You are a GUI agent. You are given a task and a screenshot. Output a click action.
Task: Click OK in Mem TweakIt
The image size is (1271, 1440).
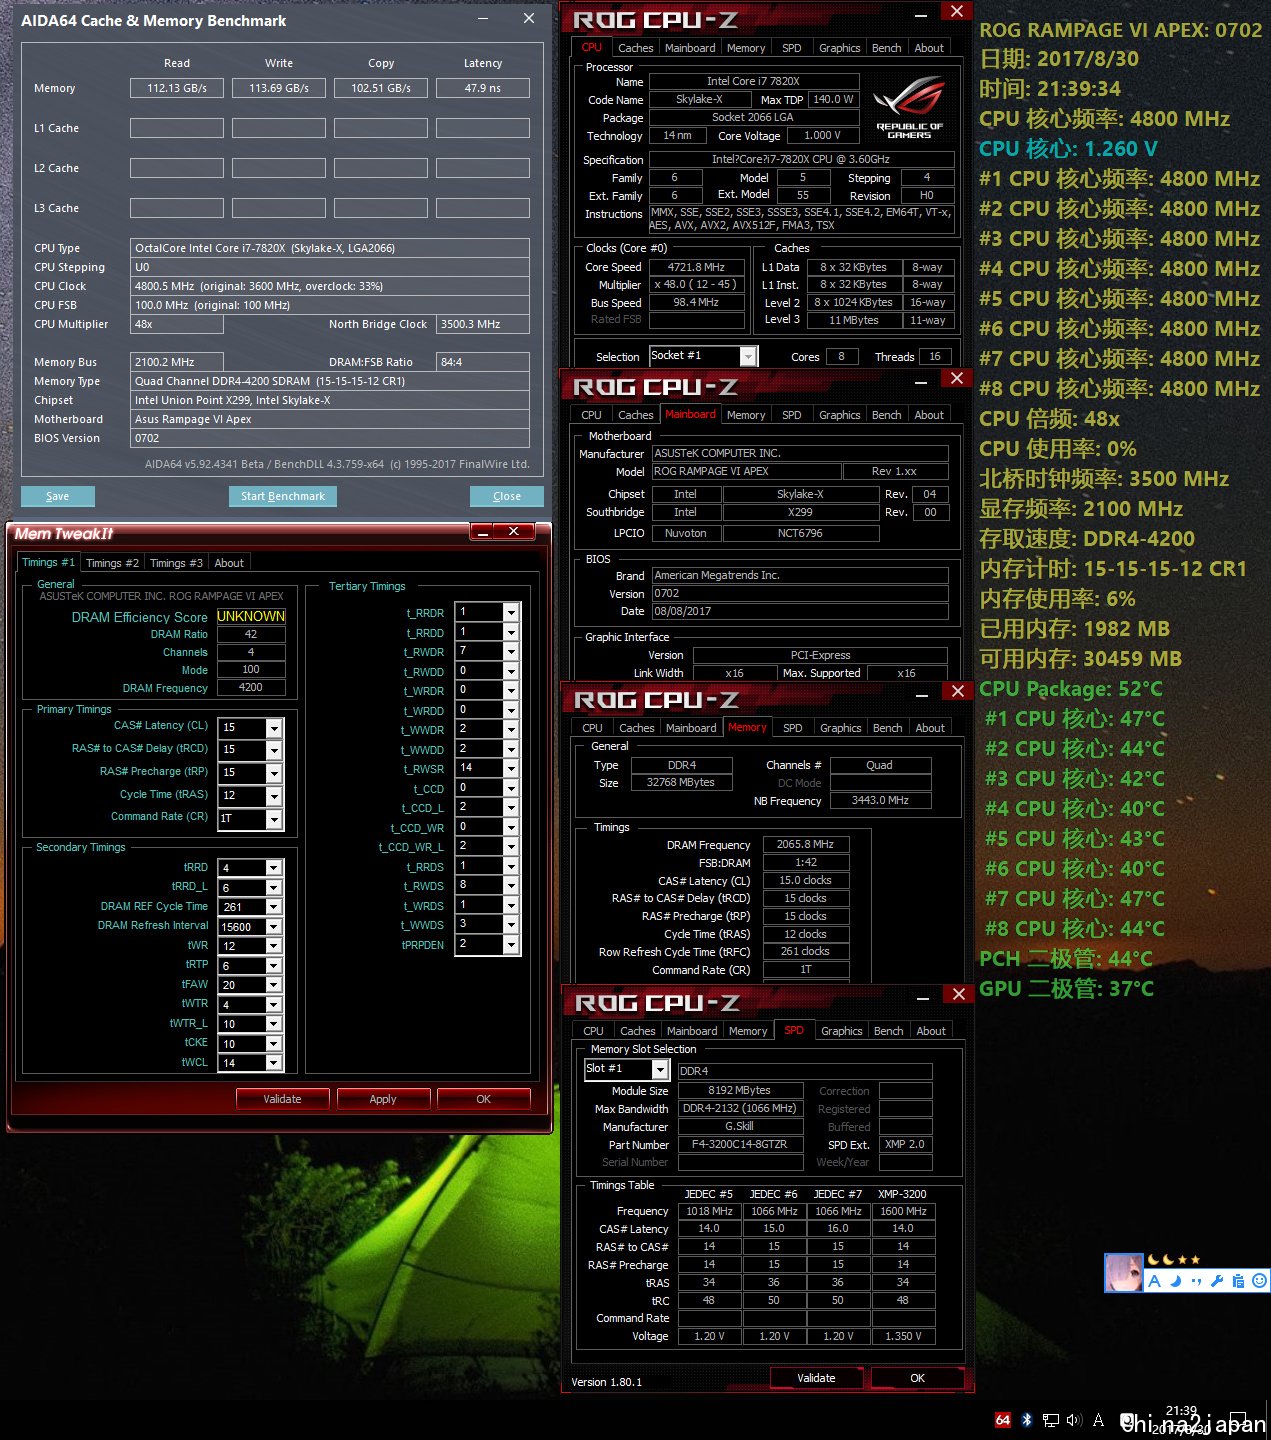point(484,1099)
